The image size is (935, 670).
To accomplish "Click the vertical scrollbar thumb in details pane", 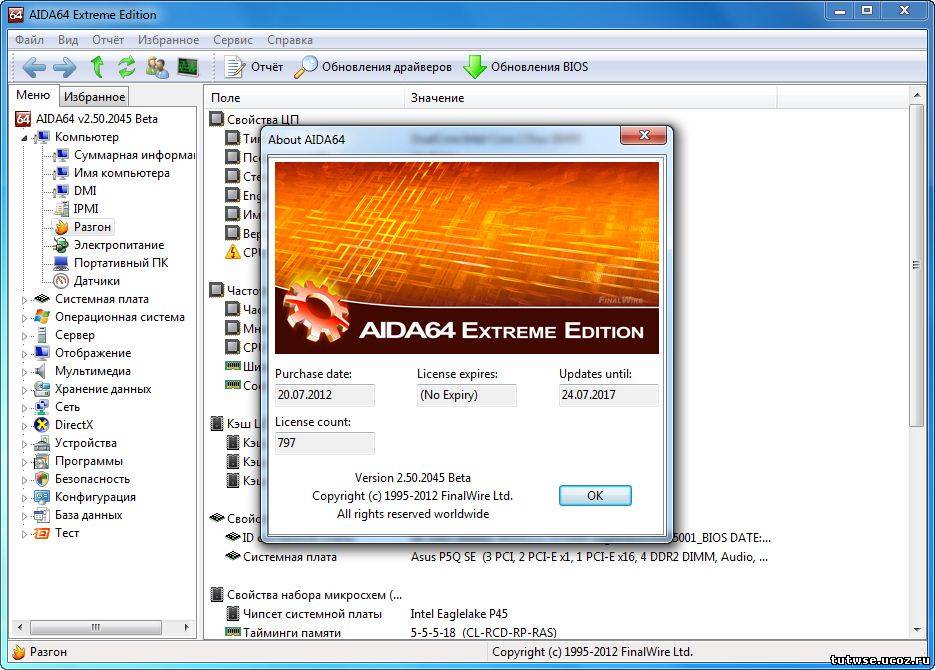I will 916,265.
